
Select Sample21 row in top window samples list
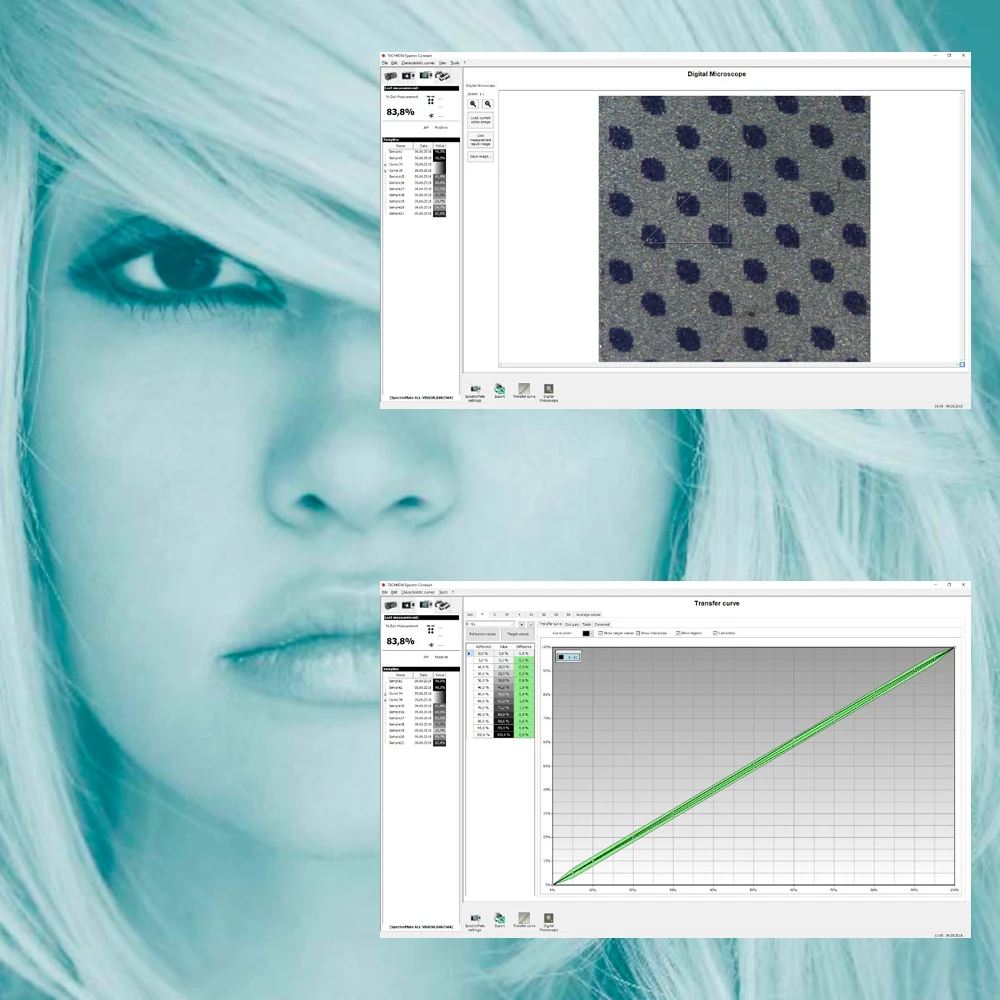click(396, 213)
